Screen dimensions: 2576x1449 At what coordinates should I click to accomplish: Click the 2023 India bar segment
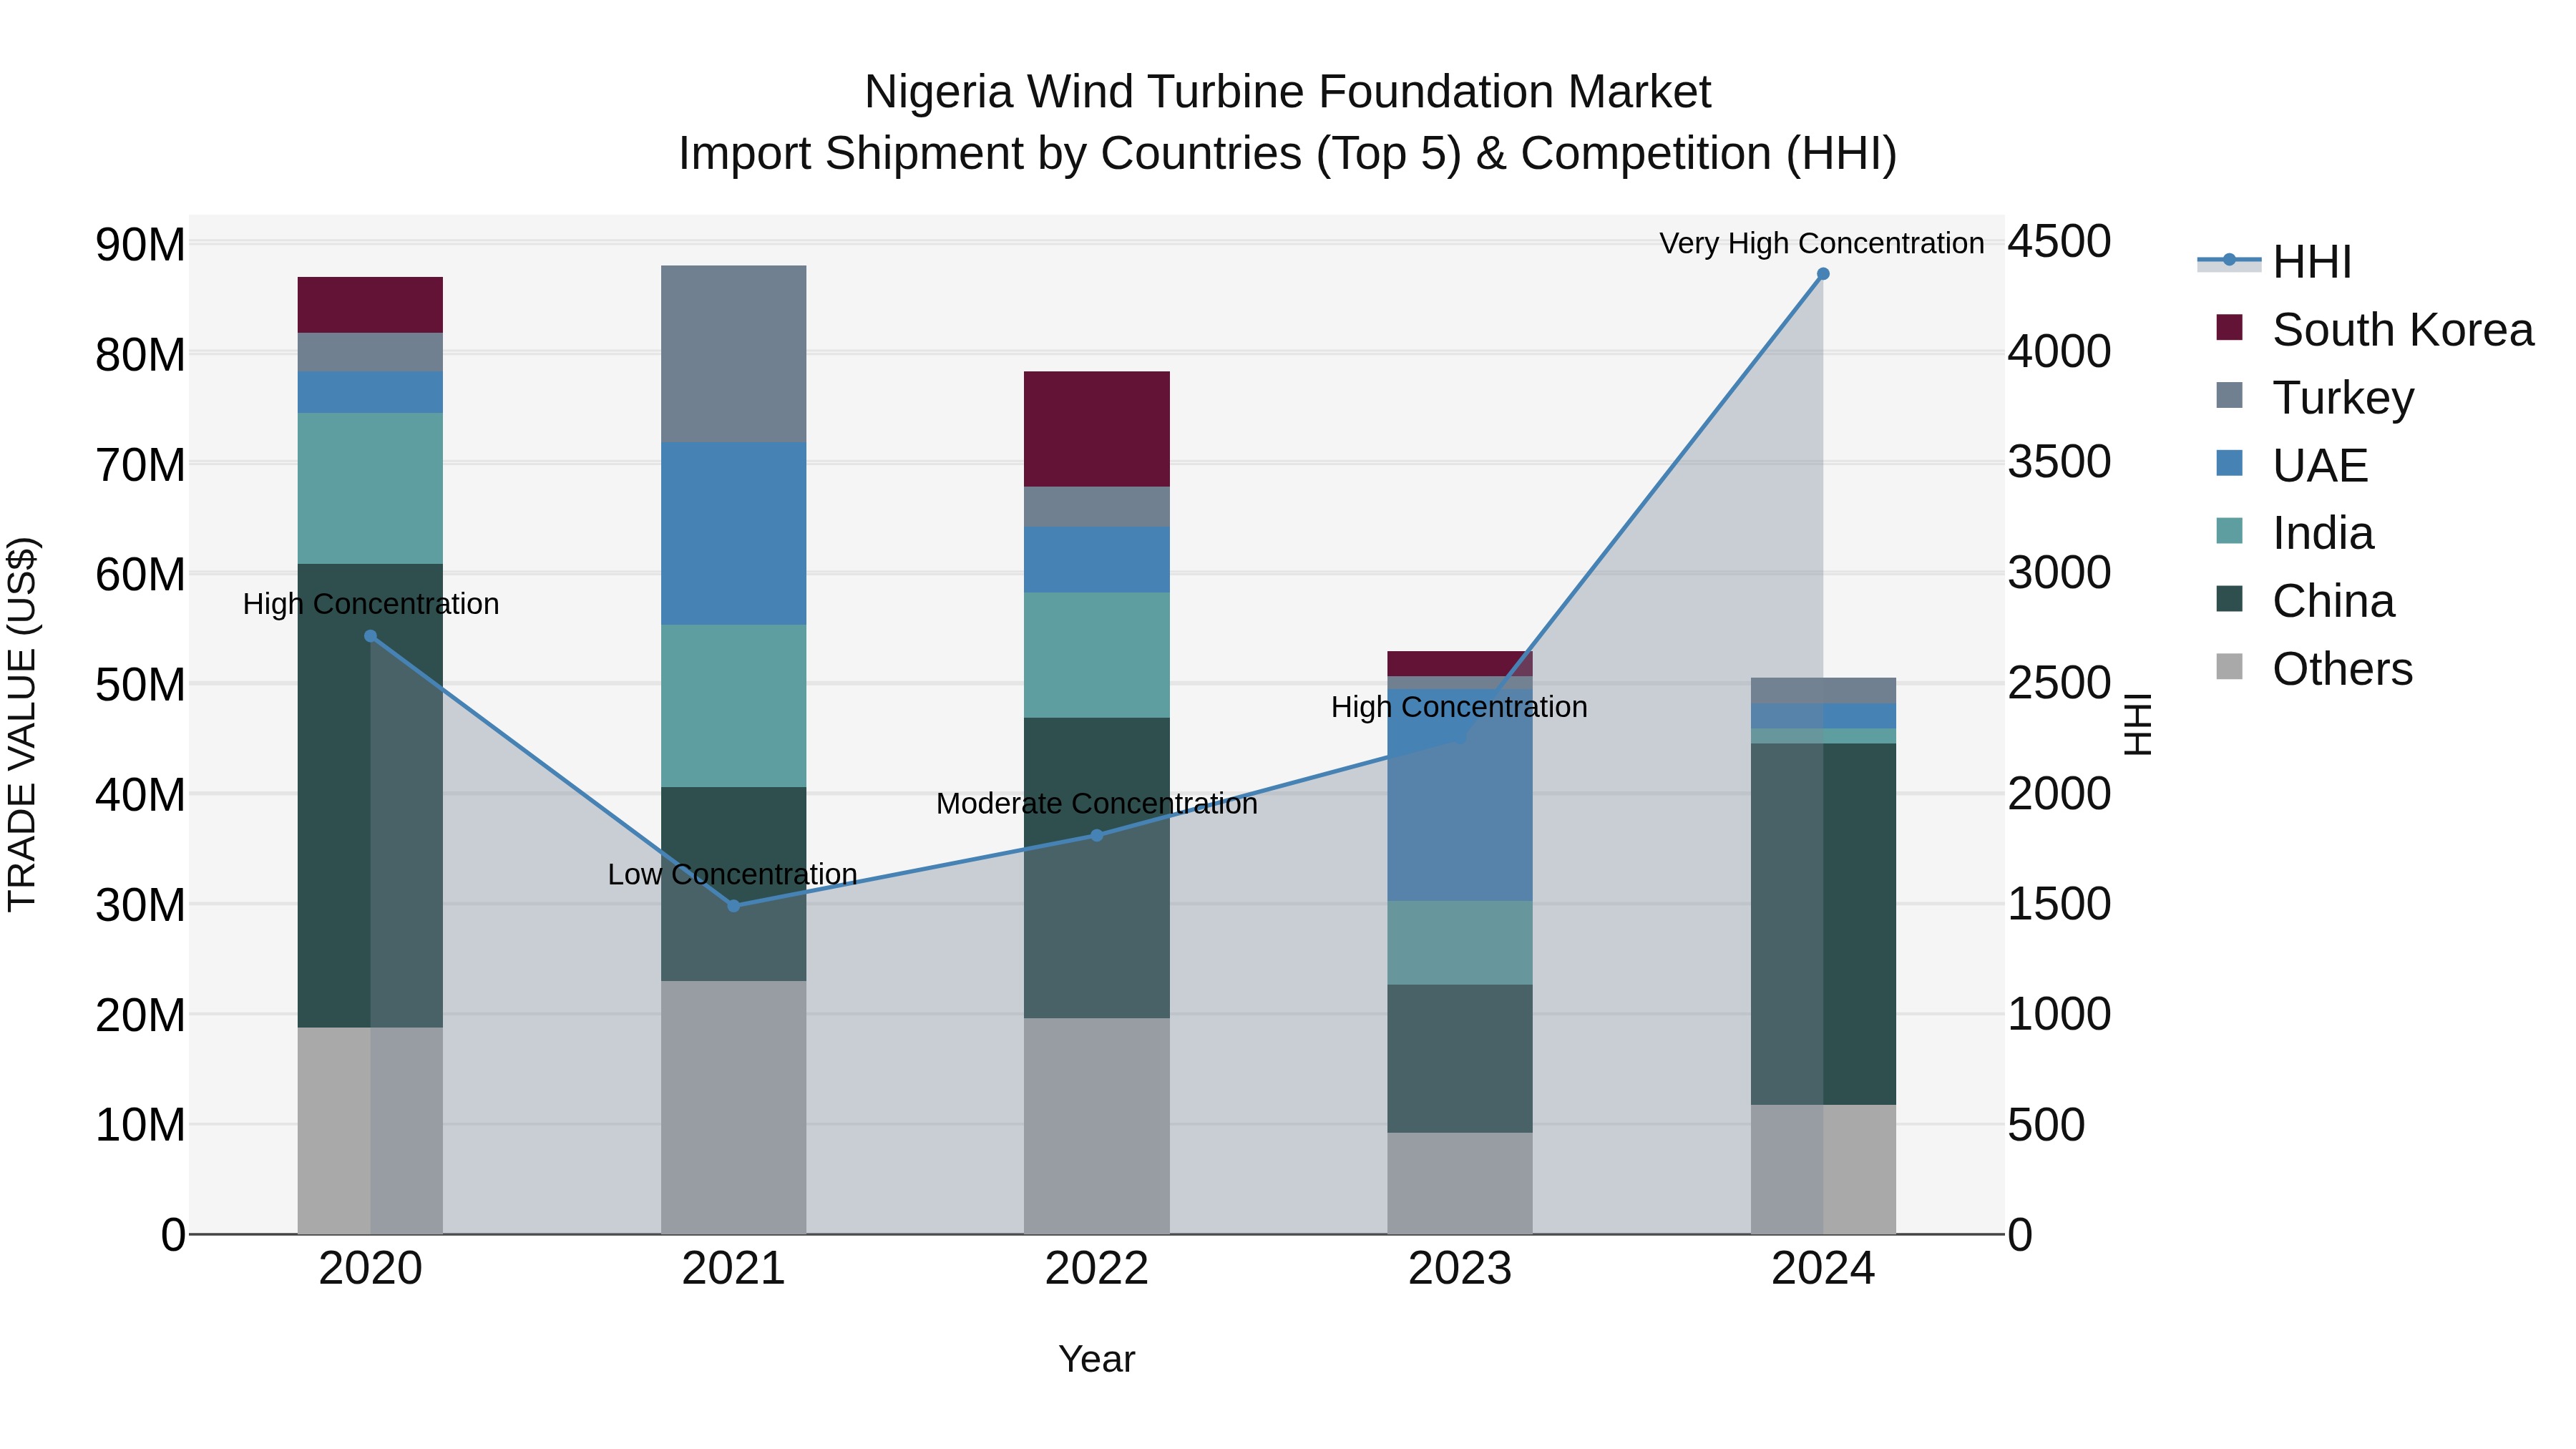(x=1460, y=943)
